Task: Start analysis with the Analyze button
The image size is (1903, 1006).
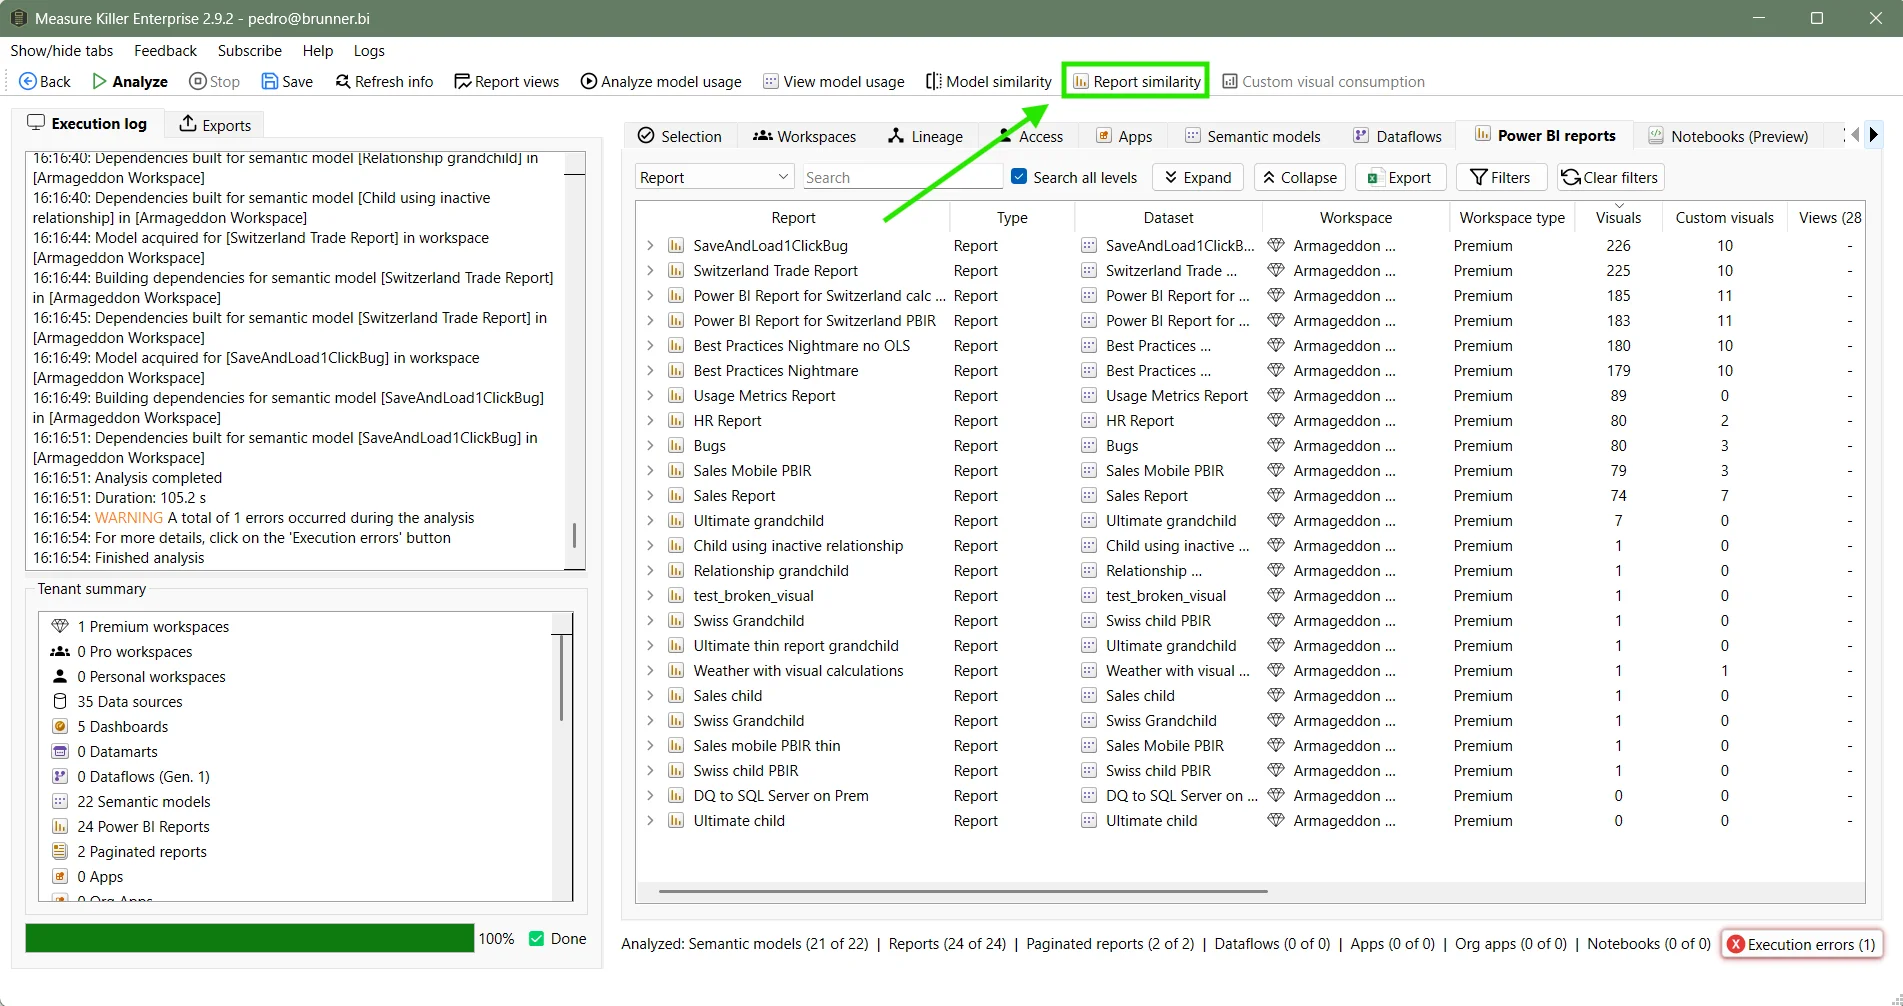Action: pyautogui.click(x=130, y=82)
